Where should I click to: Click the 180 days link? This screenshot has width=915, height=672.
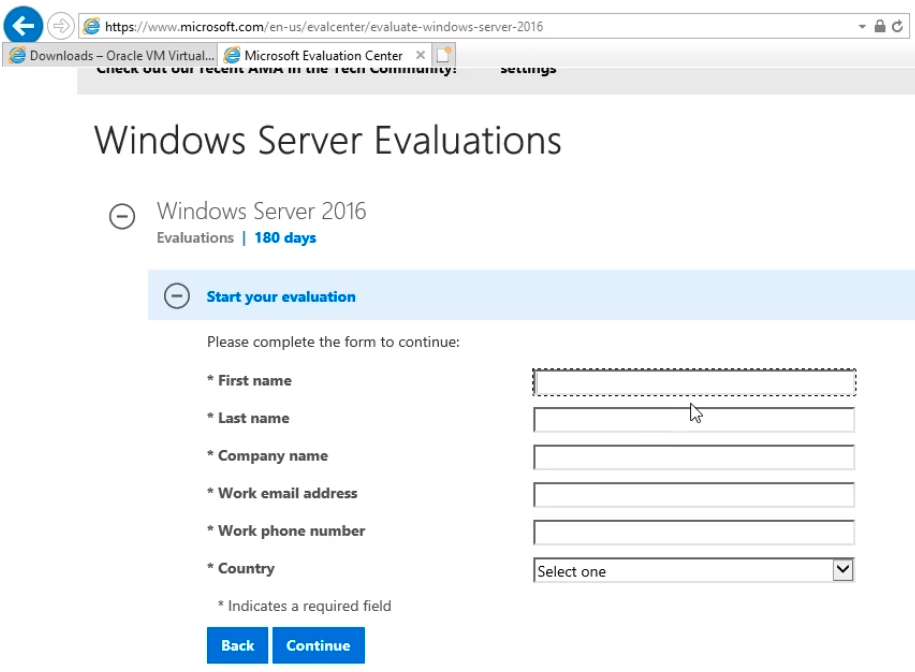[285, 238]
